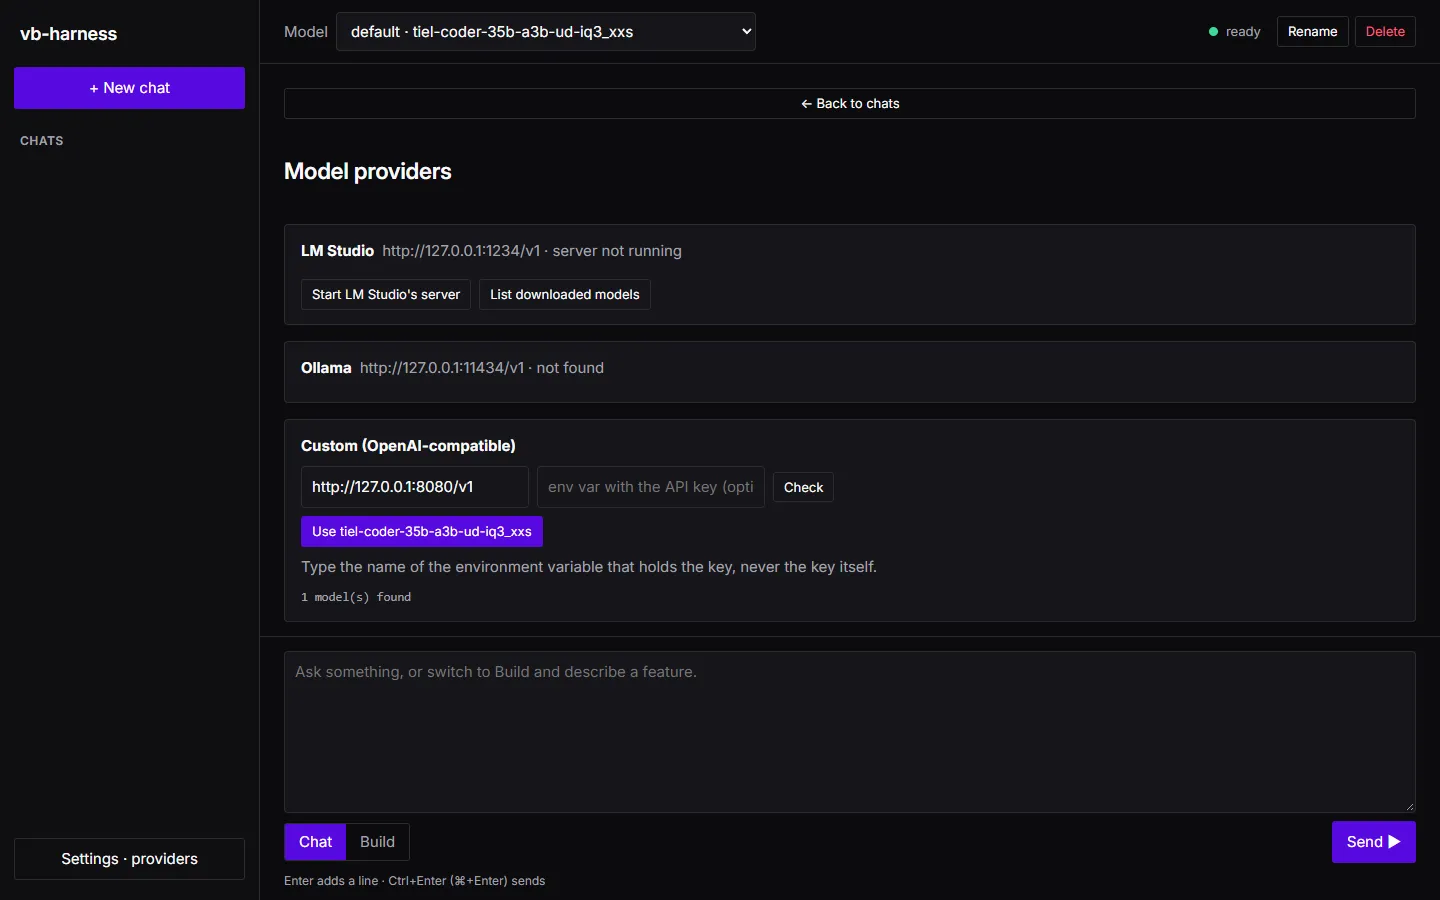Send the message
This screenshot has width=1440, height=900.
click(x=1373, y=842)
